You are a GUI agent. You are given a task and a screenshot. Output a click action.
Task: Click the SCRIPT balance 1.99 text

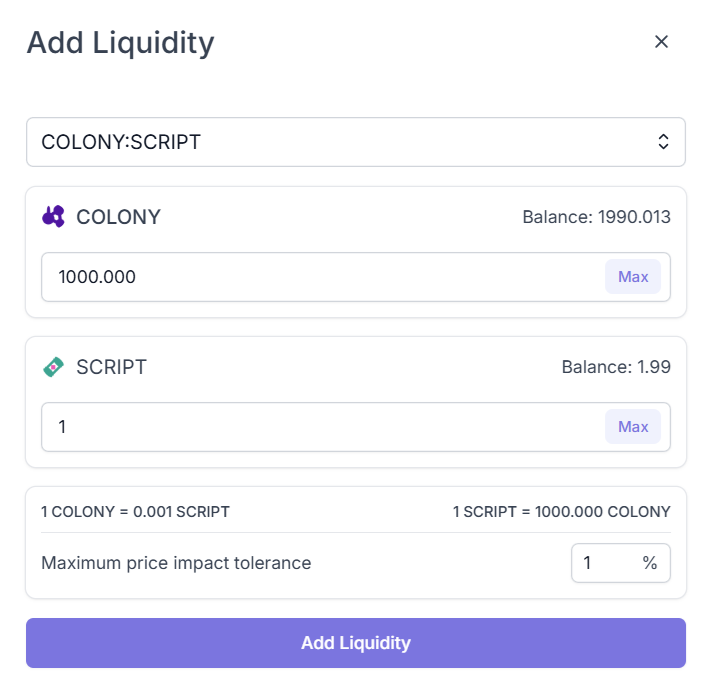pyautogui.click(x=616, y=367)
